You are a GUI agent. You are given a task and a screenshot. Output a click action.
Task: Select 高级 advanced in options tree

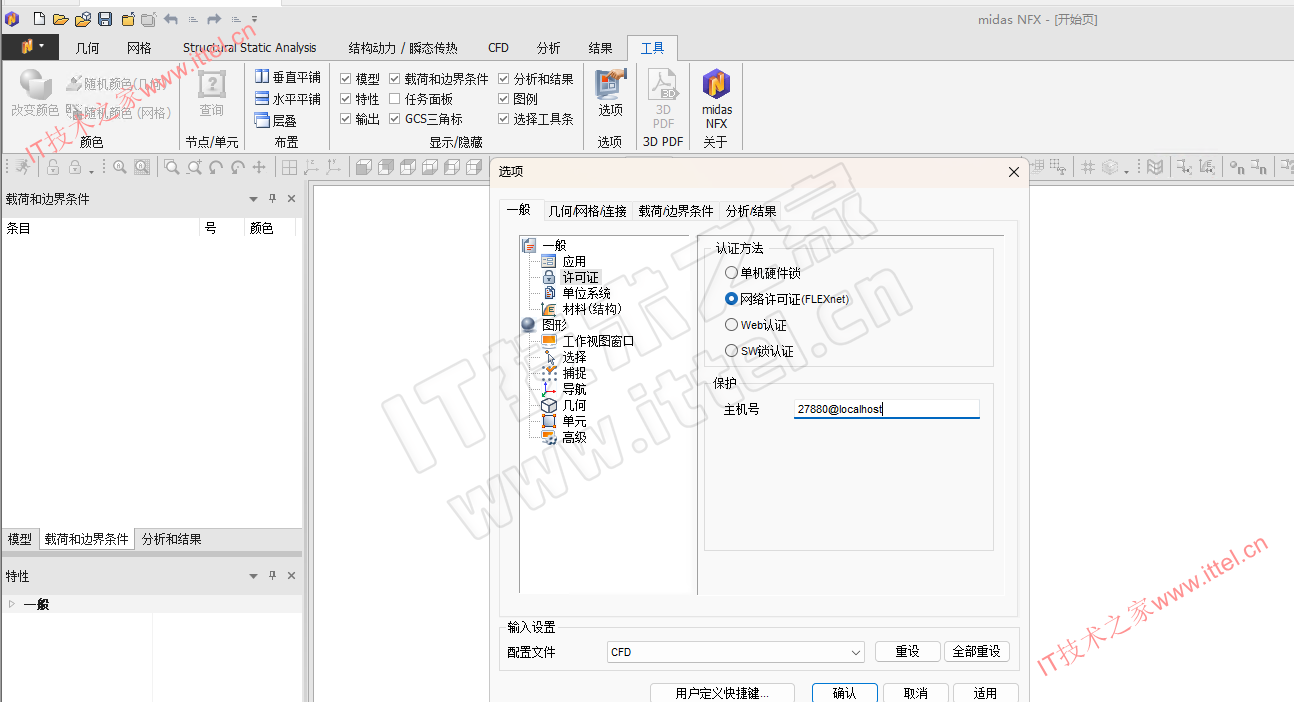[x=574, y=437]
